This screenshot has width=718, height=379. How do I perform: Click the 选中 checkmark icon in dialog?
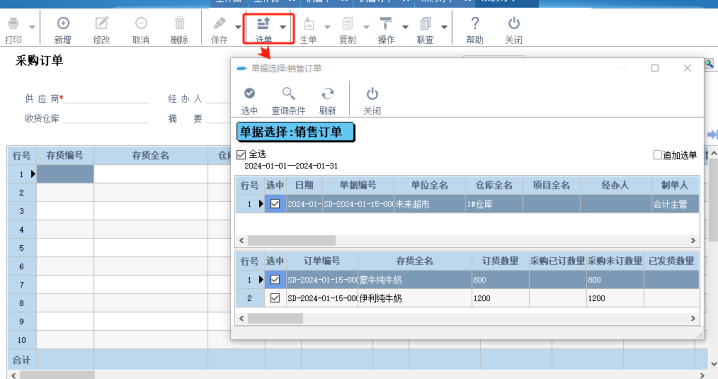[249, 93]
